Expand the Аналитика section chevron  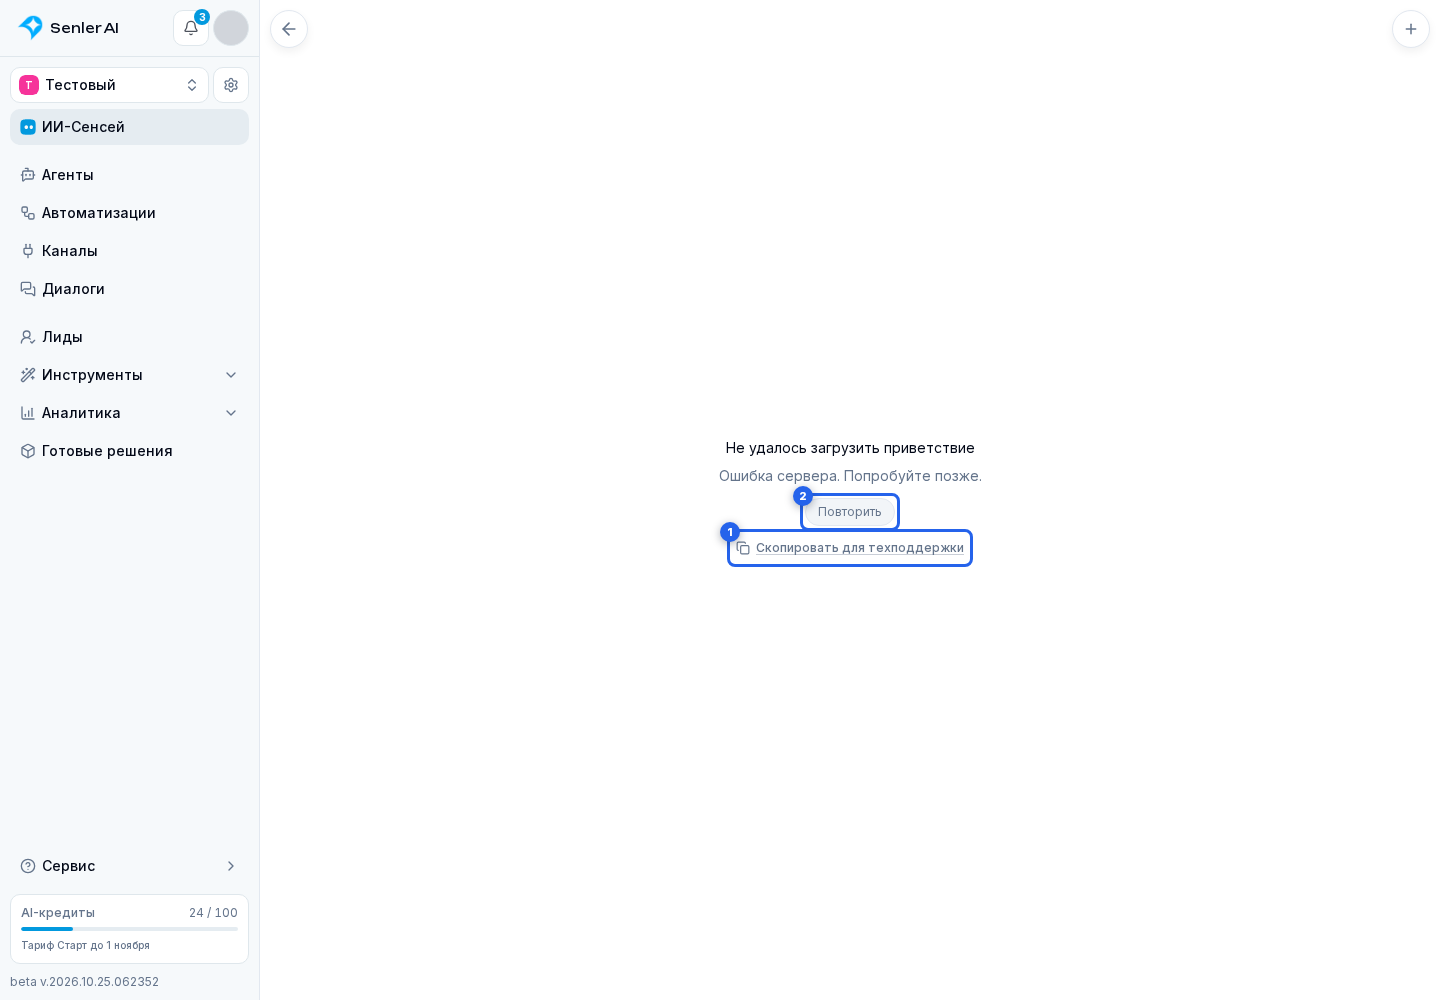point(231,413)
